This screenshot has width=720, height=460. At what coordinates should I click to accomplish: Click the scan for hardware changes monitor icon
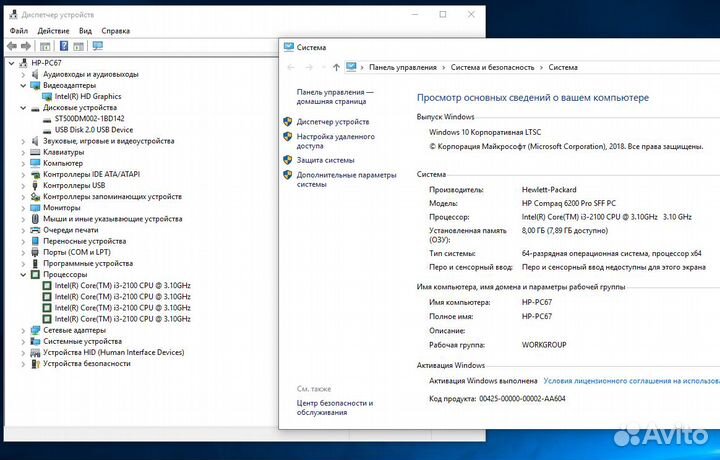point(97,46)
